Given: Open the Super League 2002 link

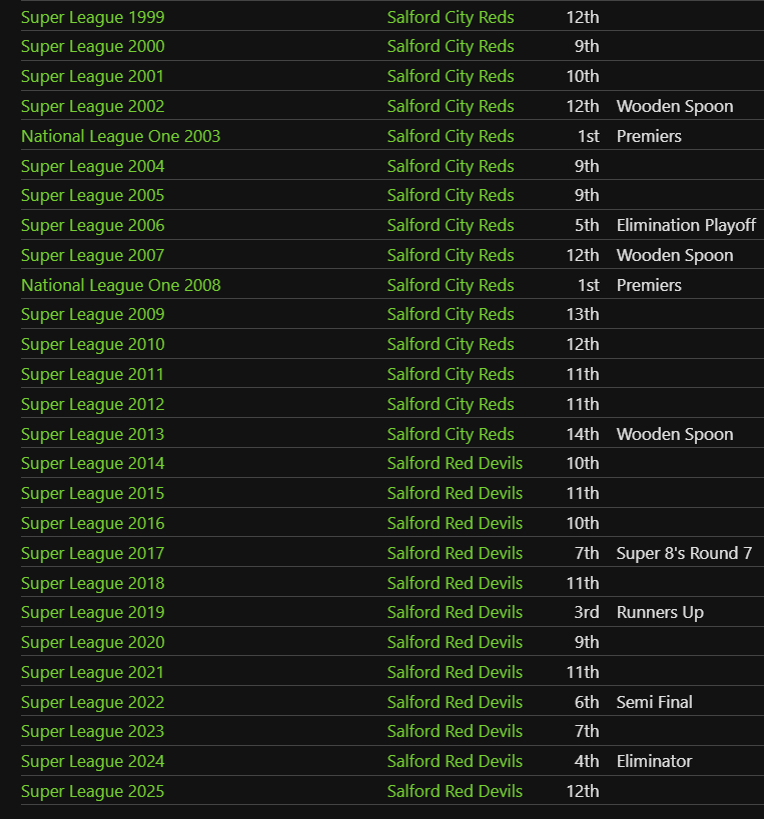Looking at the screenshot, I should pos(92,107).
